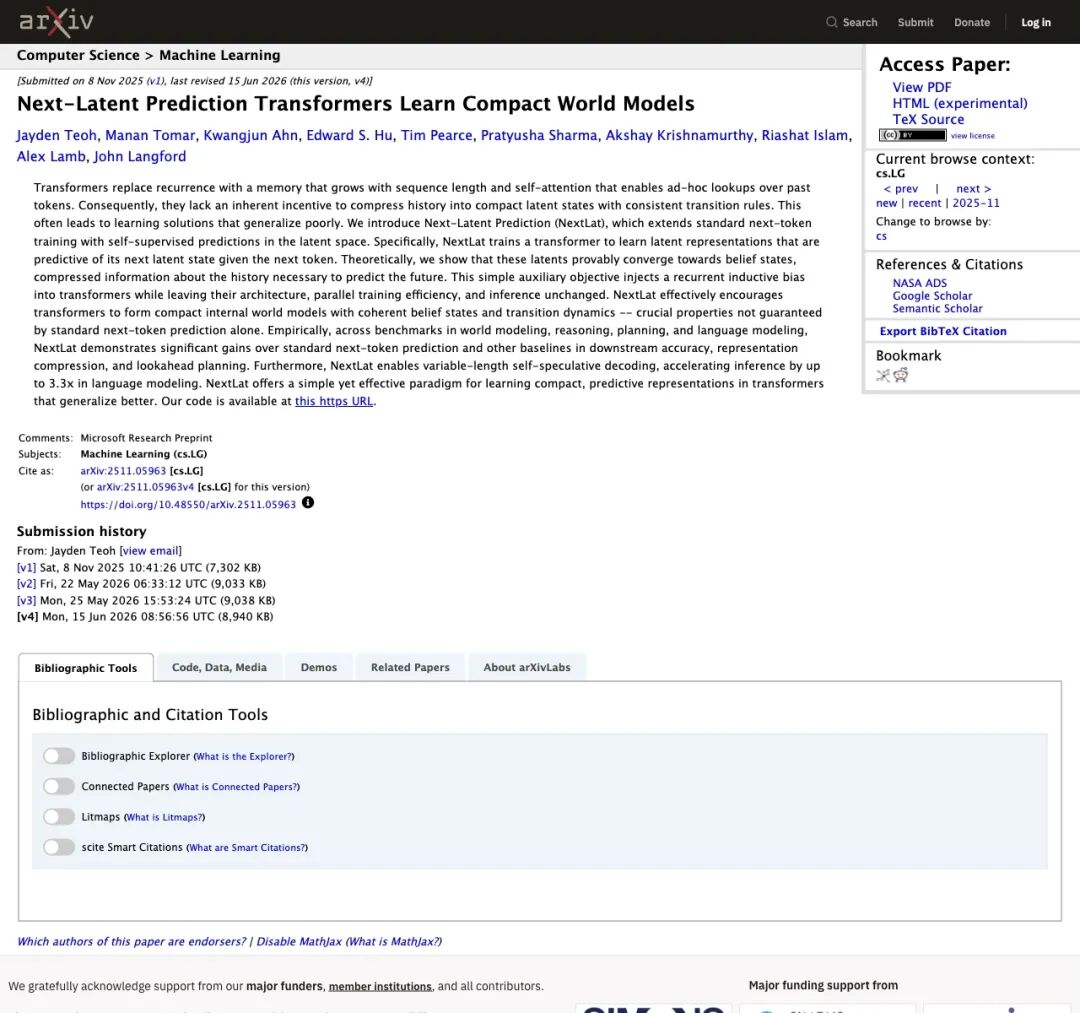
Task: Go to prev paper in cs.LG
Action: pos(900,189)
